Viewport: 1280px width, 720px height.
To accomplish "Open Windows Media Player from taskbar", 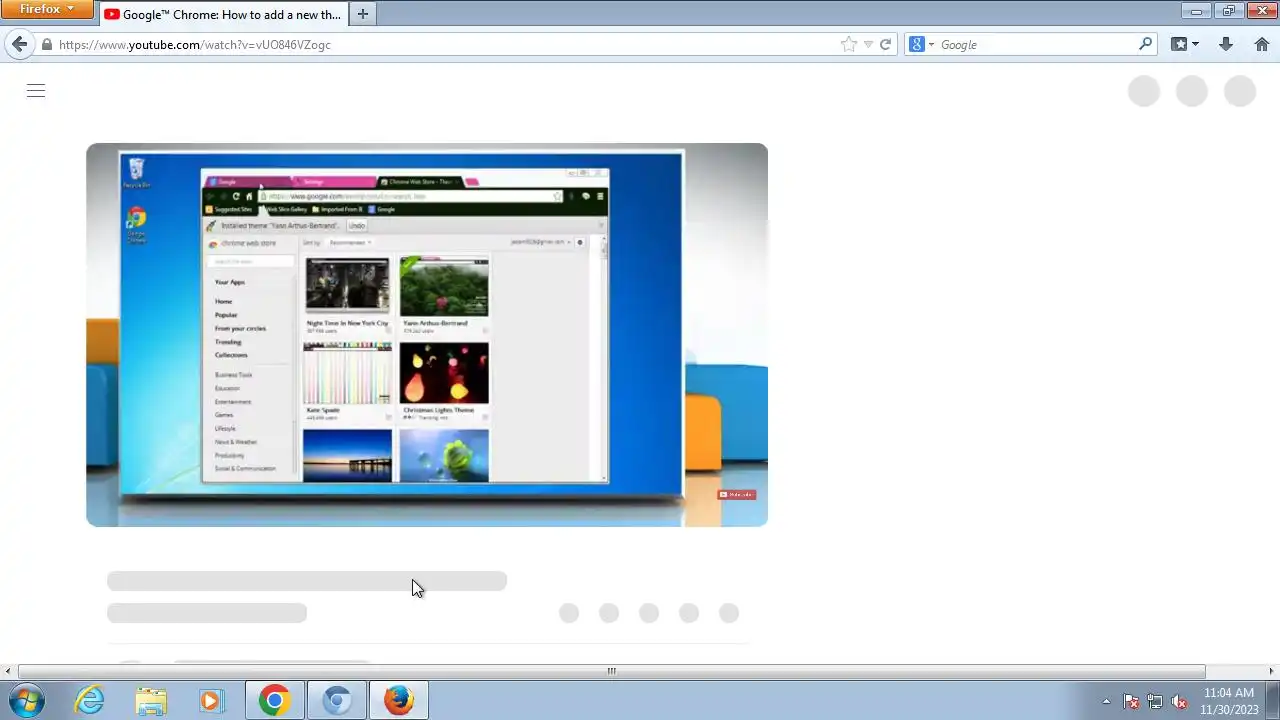I will coord(211,700).
